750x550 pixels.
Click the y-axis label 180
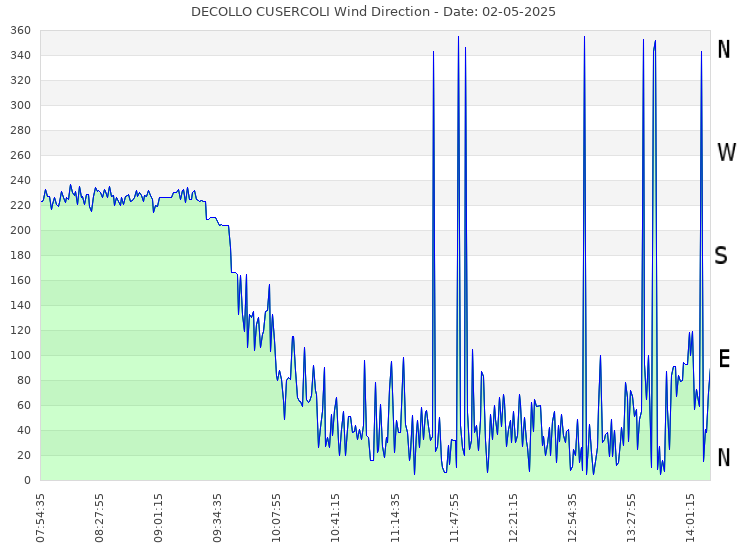21,255
